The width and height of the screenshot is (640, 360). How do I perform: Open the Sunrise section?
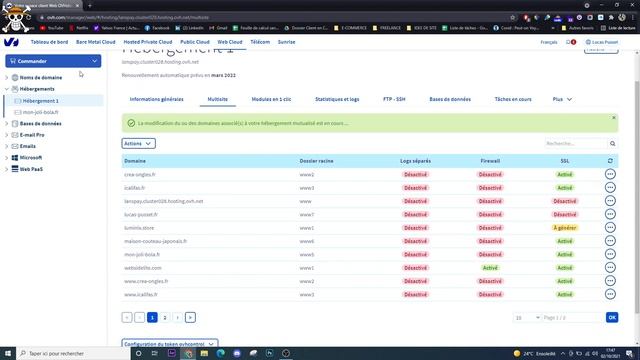click(286, 42)
